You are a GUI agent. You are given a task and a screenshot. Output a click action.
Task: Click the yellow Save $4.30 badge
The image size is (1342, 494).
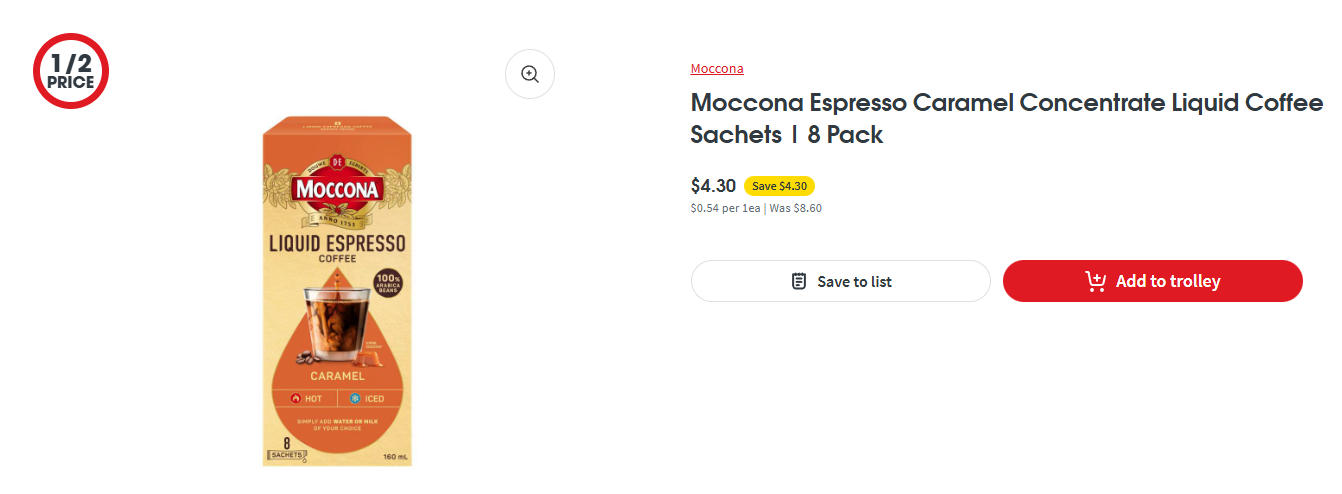click(x=779, y=186)
